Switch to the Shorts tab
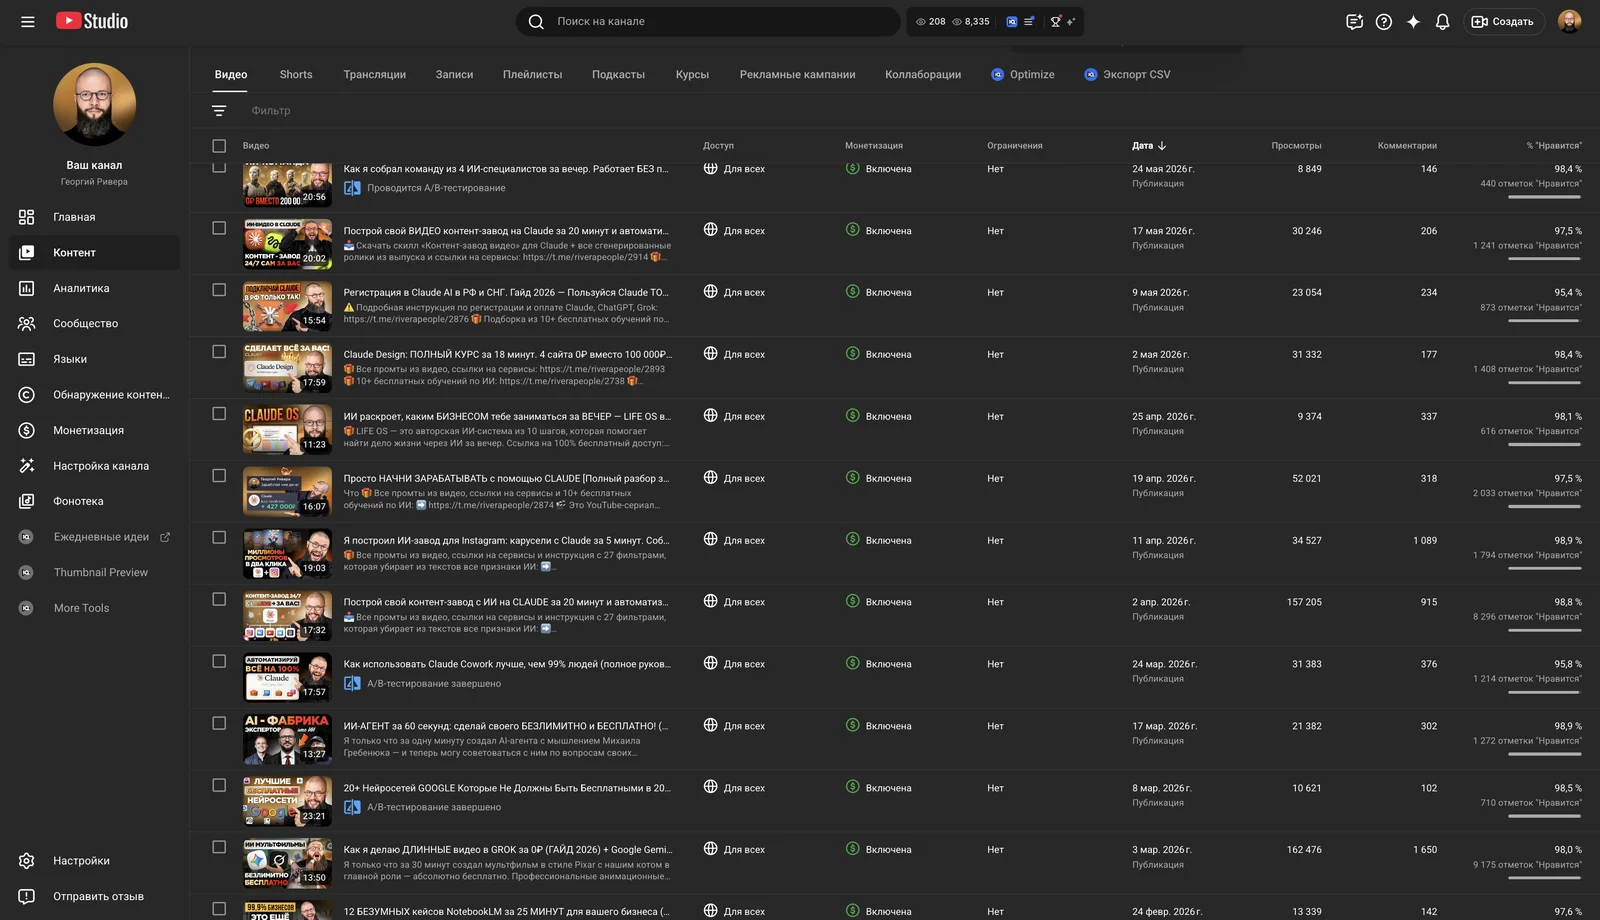Viewport: 1600px width, 920px height. (296, 75)
